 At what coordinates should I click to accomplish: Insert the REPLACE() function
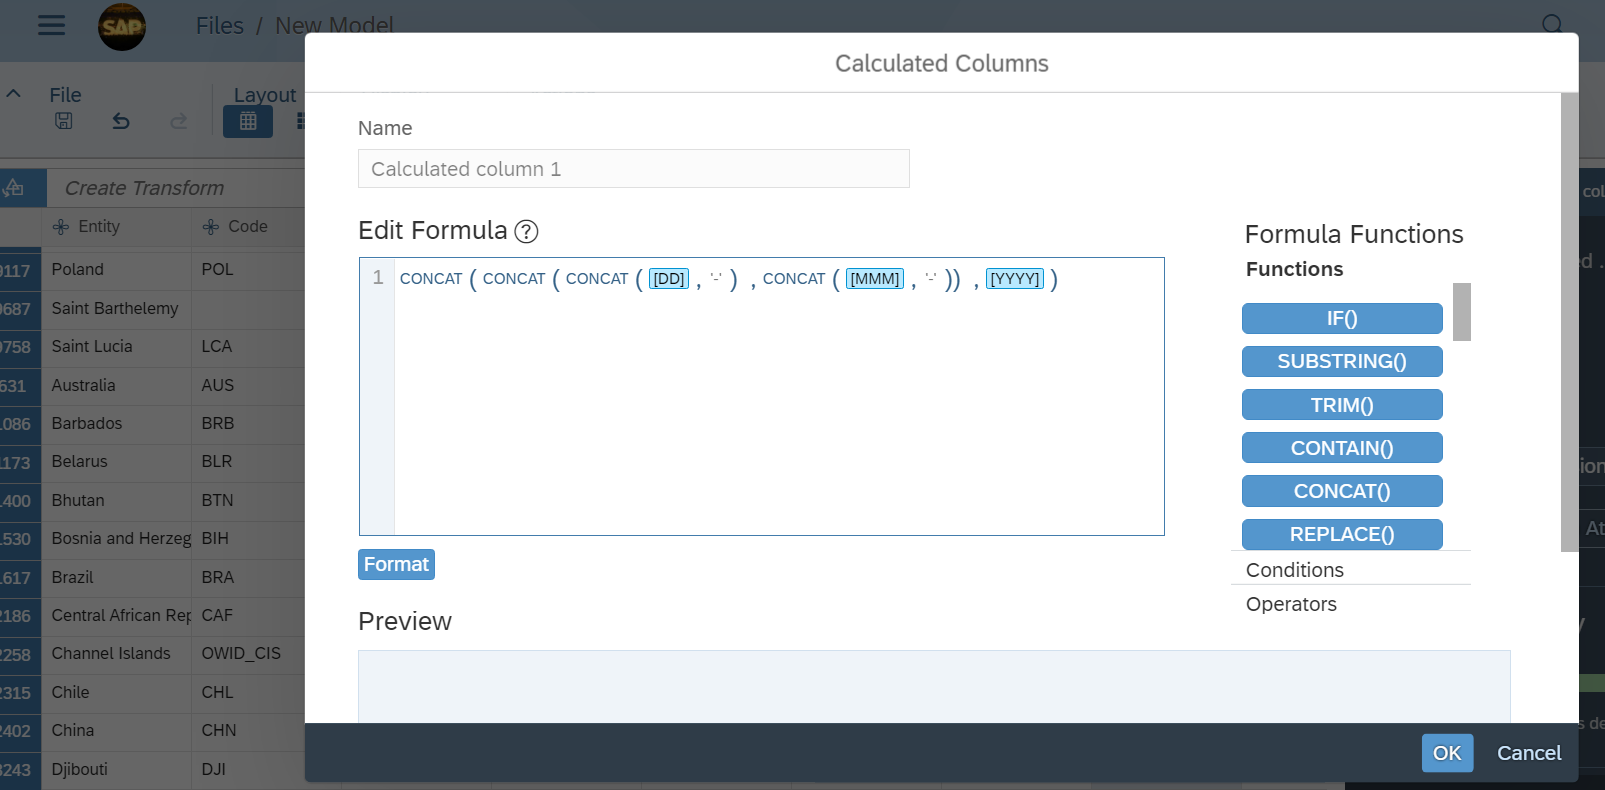click(1342, 534)
